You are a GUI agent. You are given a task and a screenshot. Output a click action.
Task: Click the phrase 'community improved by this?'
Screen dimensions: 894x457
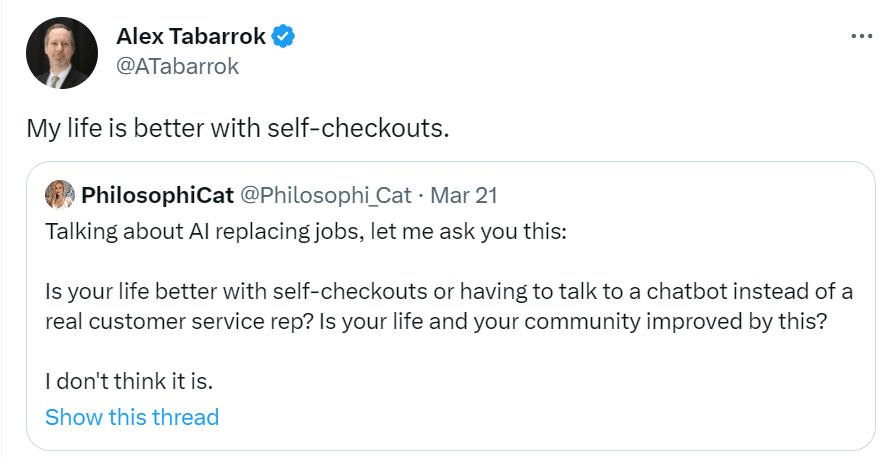[676, 322]
